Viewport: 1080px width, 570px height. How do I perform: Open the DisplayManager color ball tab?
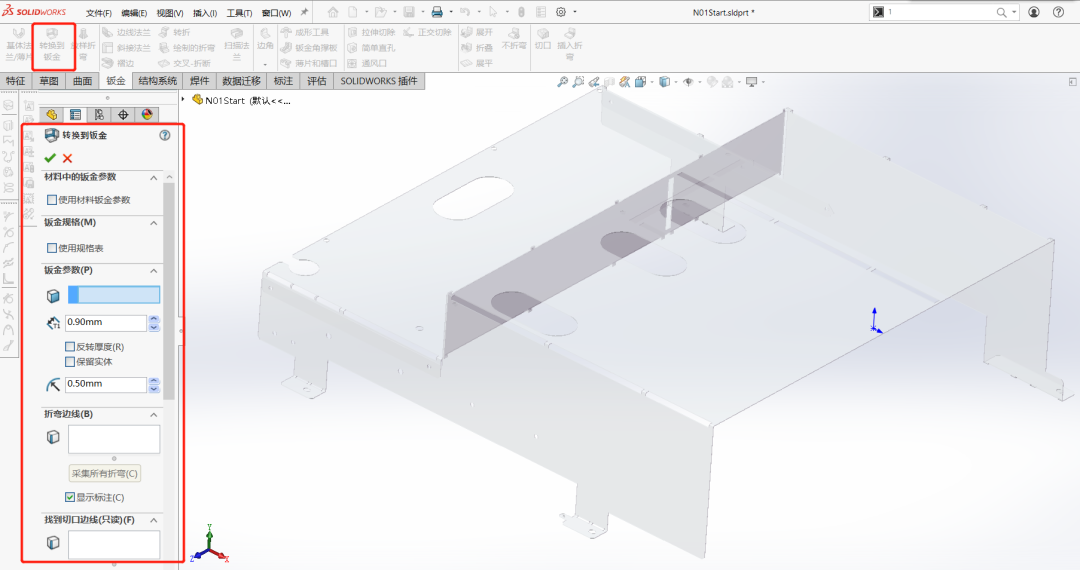[x=147, y=114]
